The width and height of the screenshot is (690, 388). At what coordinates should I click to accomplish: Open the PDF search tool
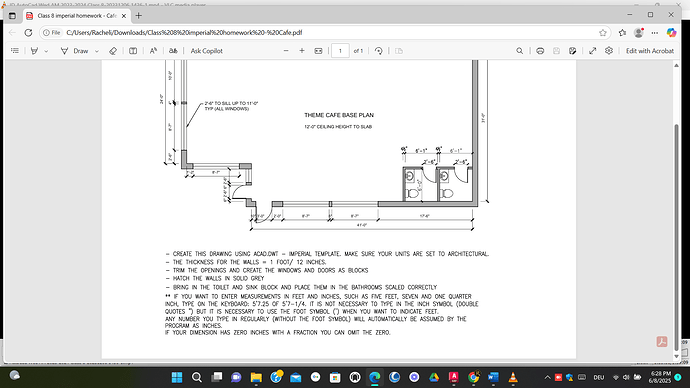[520, 51]
